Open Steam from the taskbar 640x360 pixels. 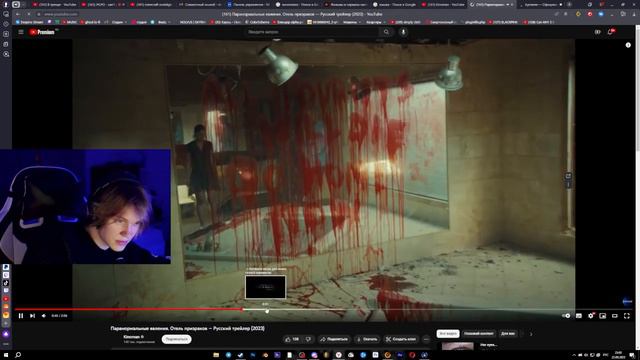240,355
